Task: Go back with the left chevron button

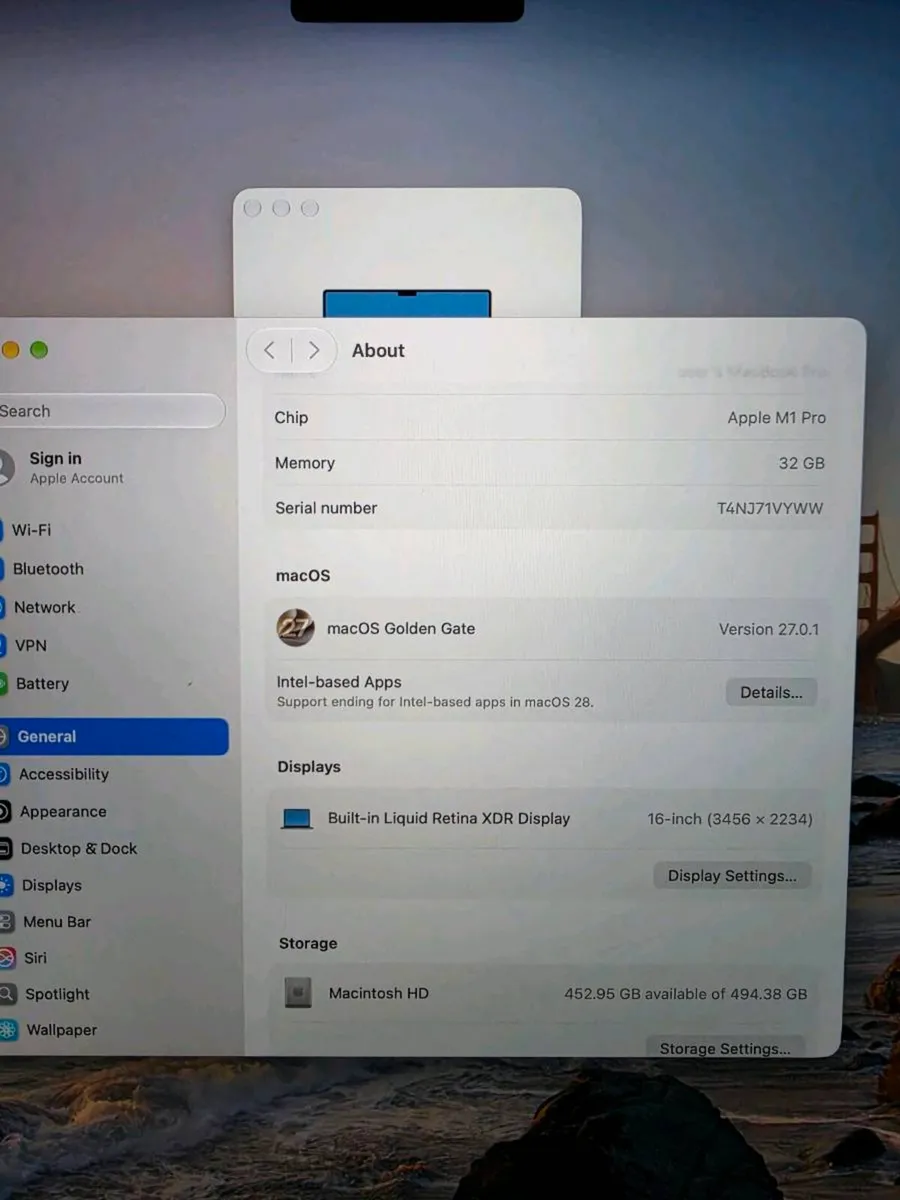Action: pyautogui.click(x=269, y=350)
